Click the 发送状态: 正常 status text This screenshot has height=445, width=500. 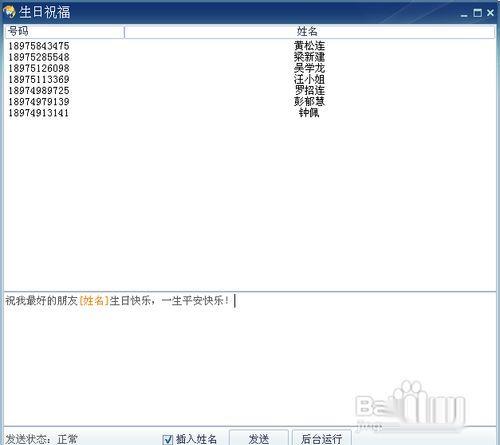tap(42, 439)
